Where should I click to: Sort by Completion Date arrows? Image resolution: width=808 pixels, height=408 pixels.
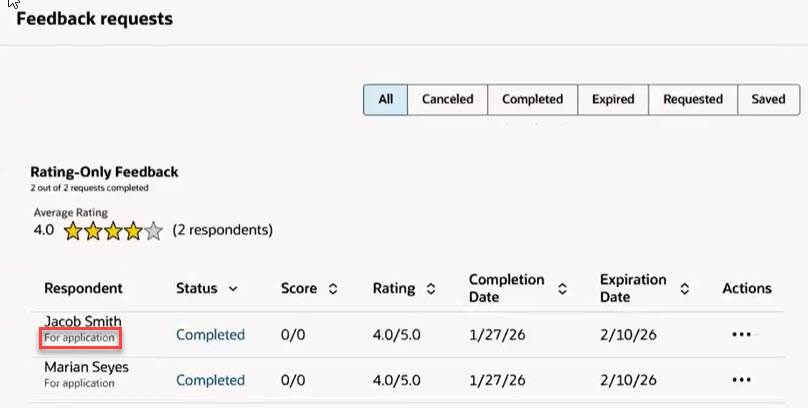pyautogui.click(x=562, y=288)
